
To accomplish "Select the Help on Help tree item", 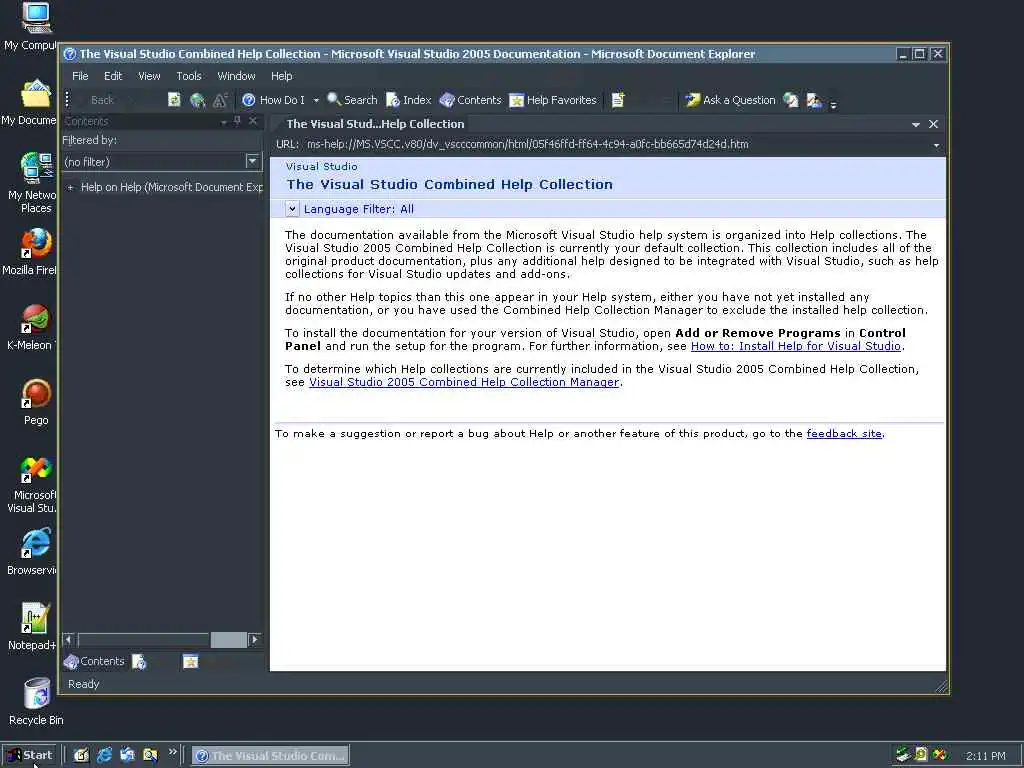I will (172, 187).
